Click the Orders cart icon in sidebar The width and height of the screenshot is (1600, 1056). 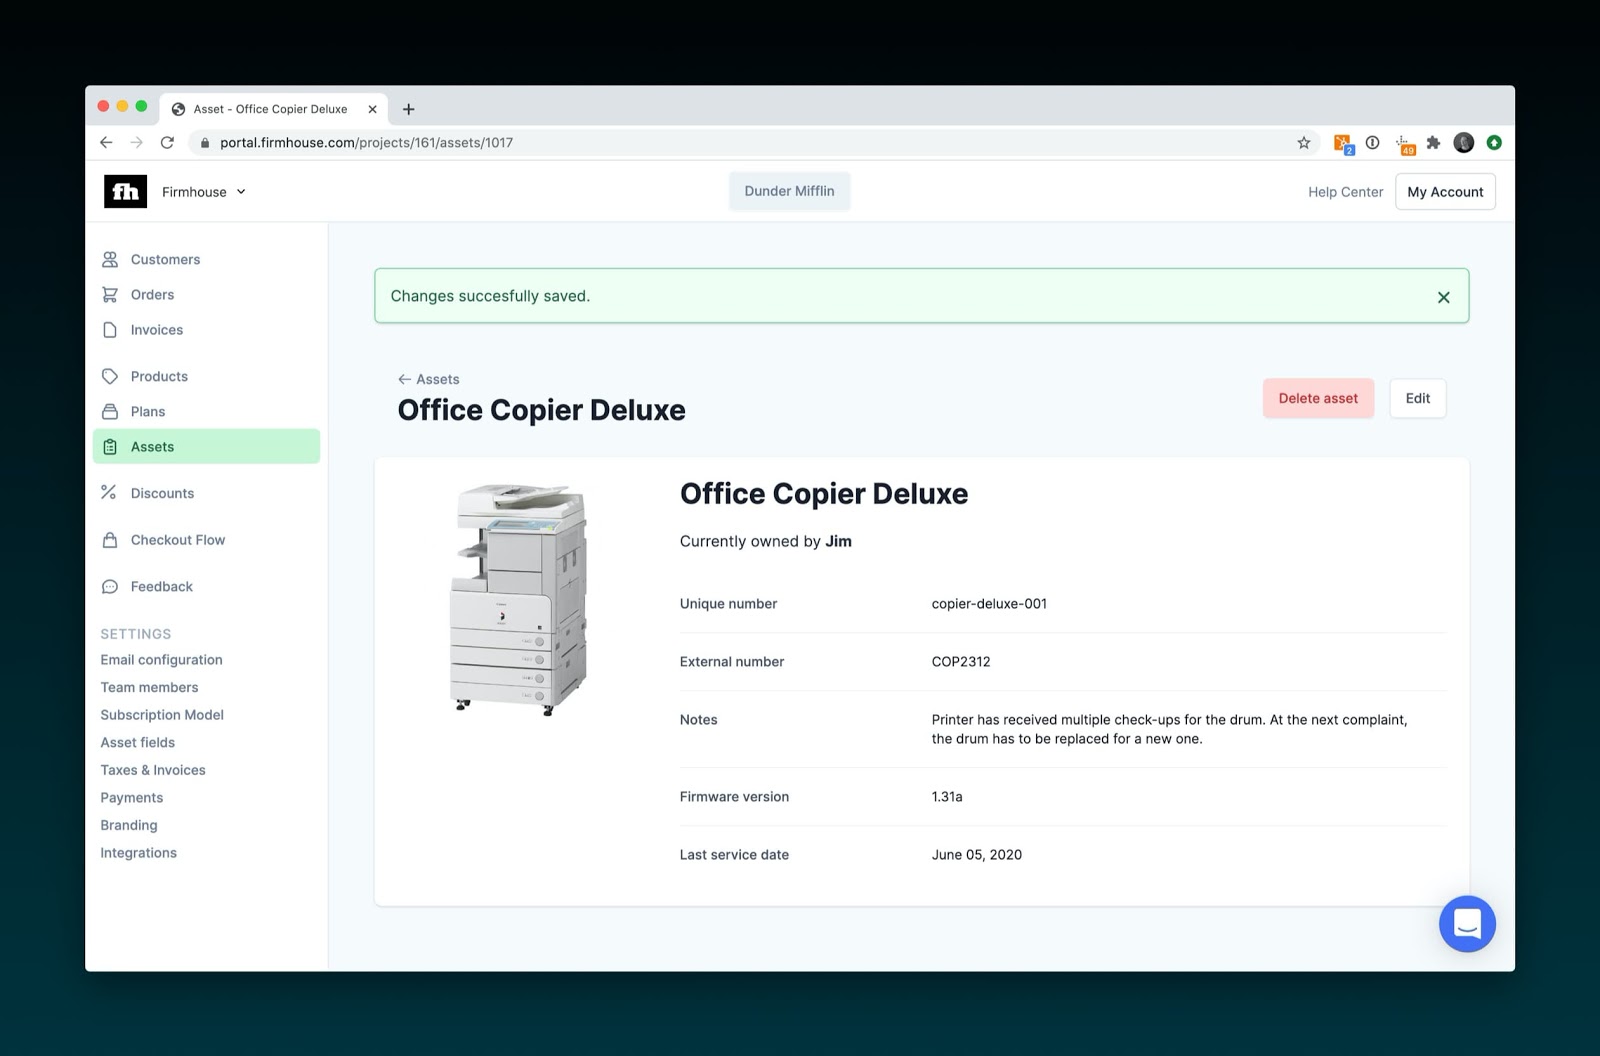pyautogui.click(x=110, y=294)
